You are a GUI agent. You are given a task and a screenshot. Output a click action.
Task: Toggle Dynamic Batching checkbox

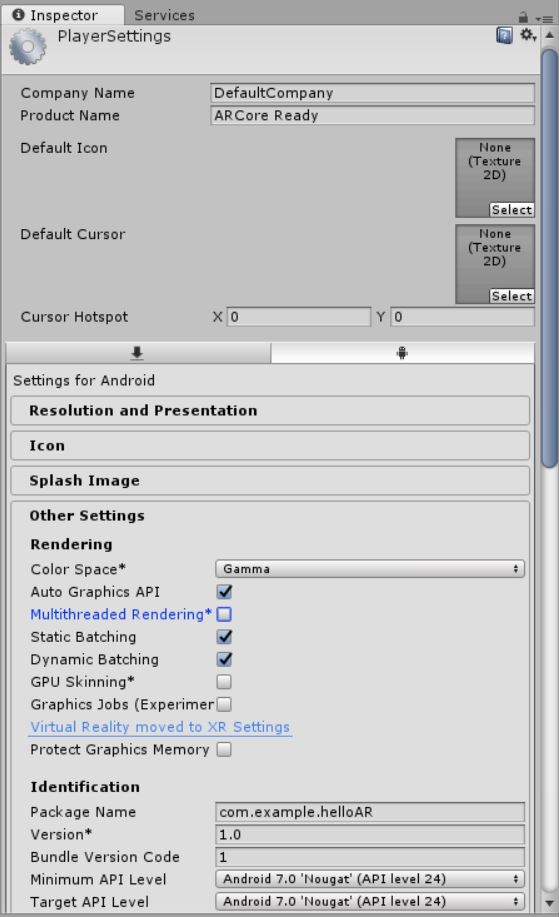(224, 659)
